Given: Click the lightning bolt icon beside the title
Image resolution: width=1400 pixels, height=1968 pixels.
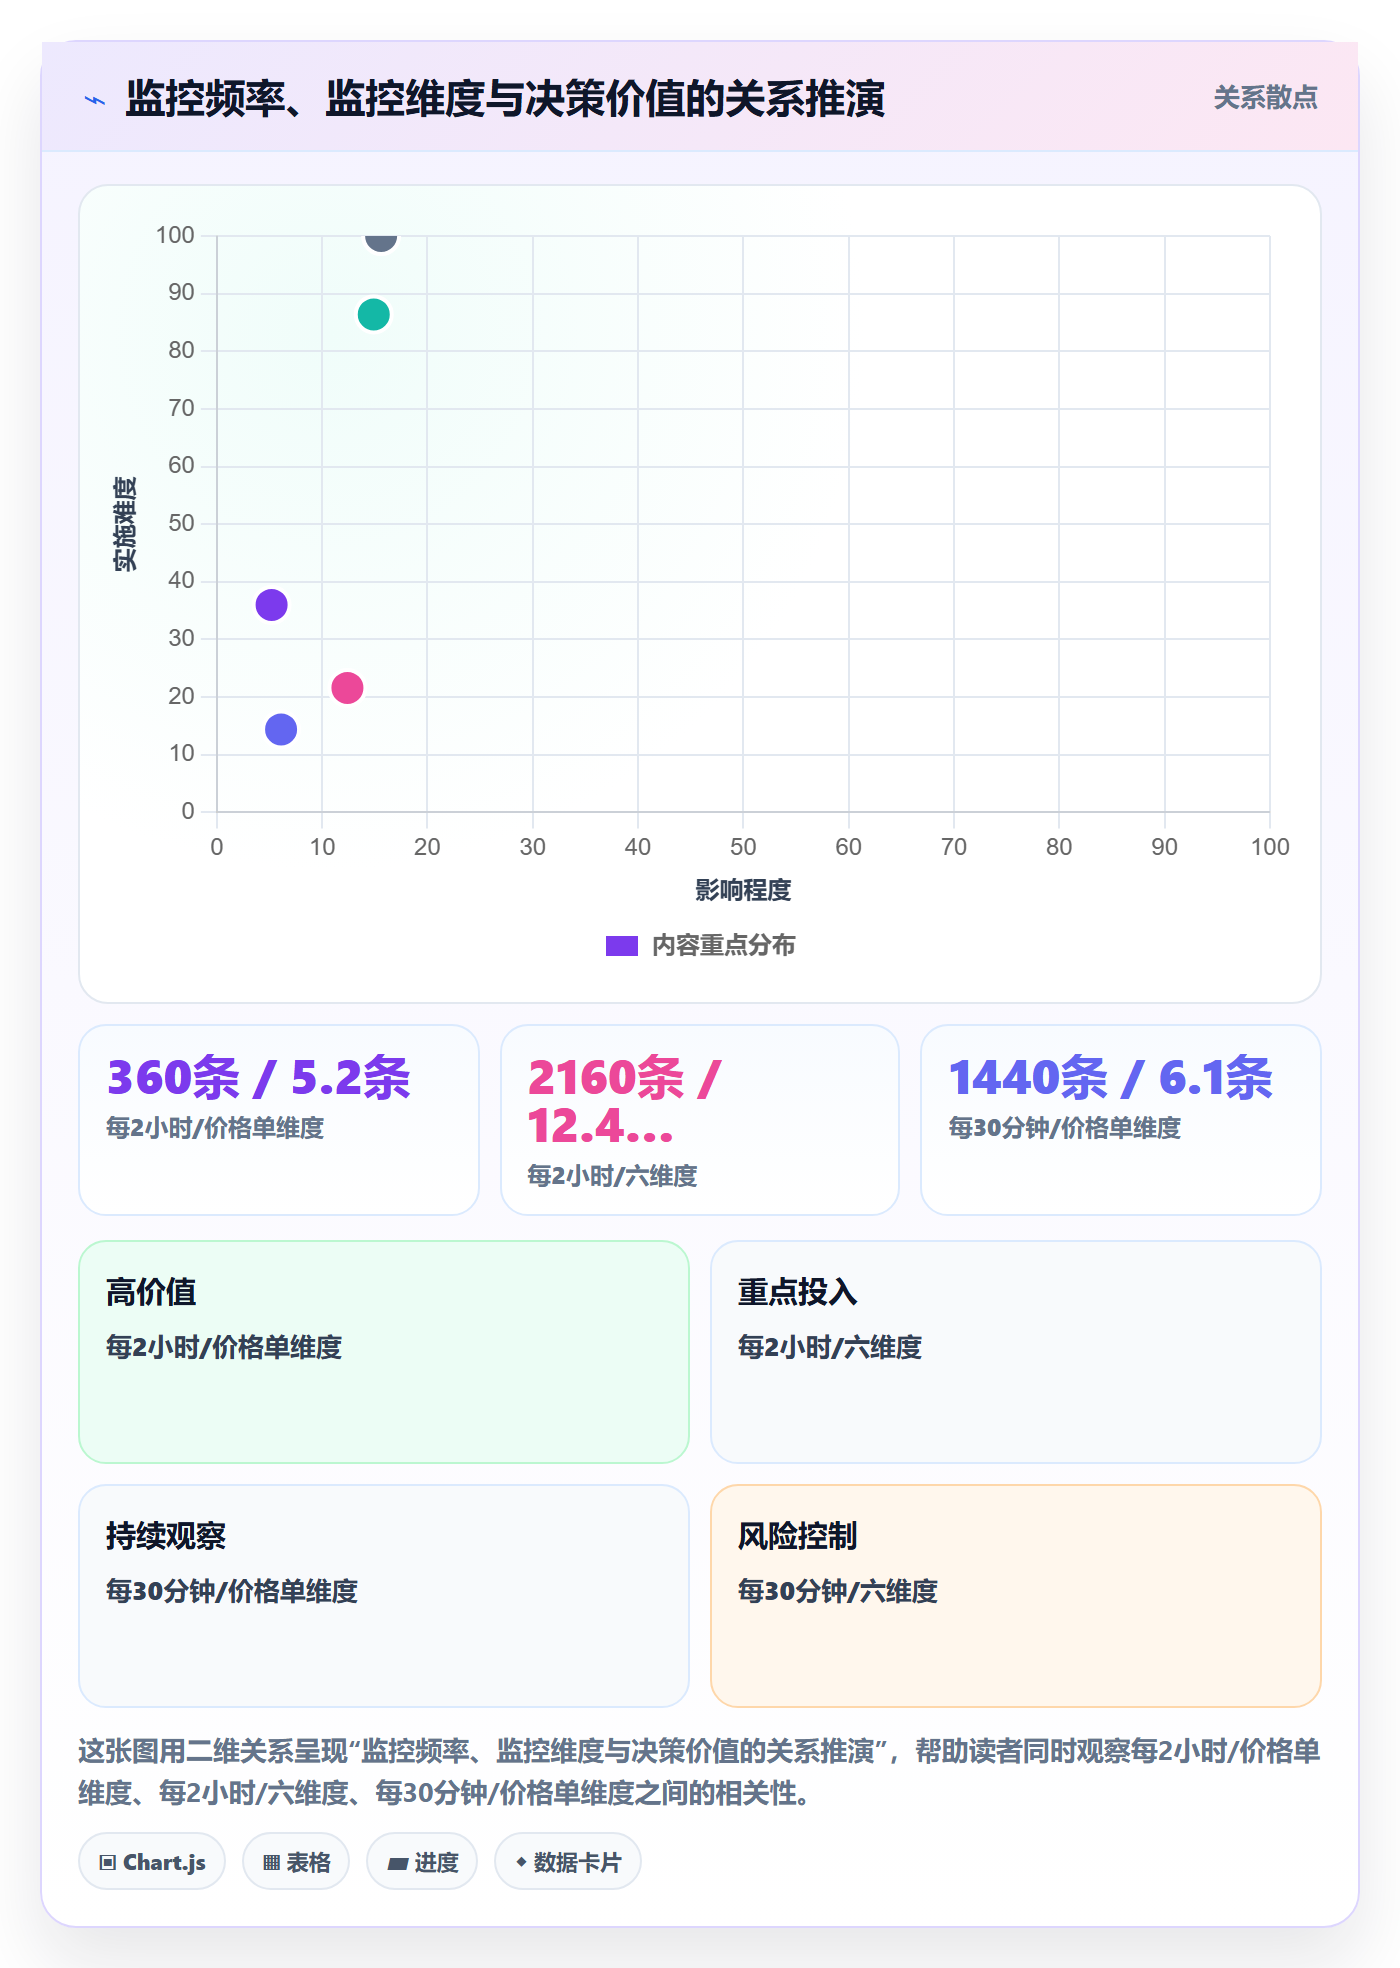Looking at the screenshot, I should point(95,100).
